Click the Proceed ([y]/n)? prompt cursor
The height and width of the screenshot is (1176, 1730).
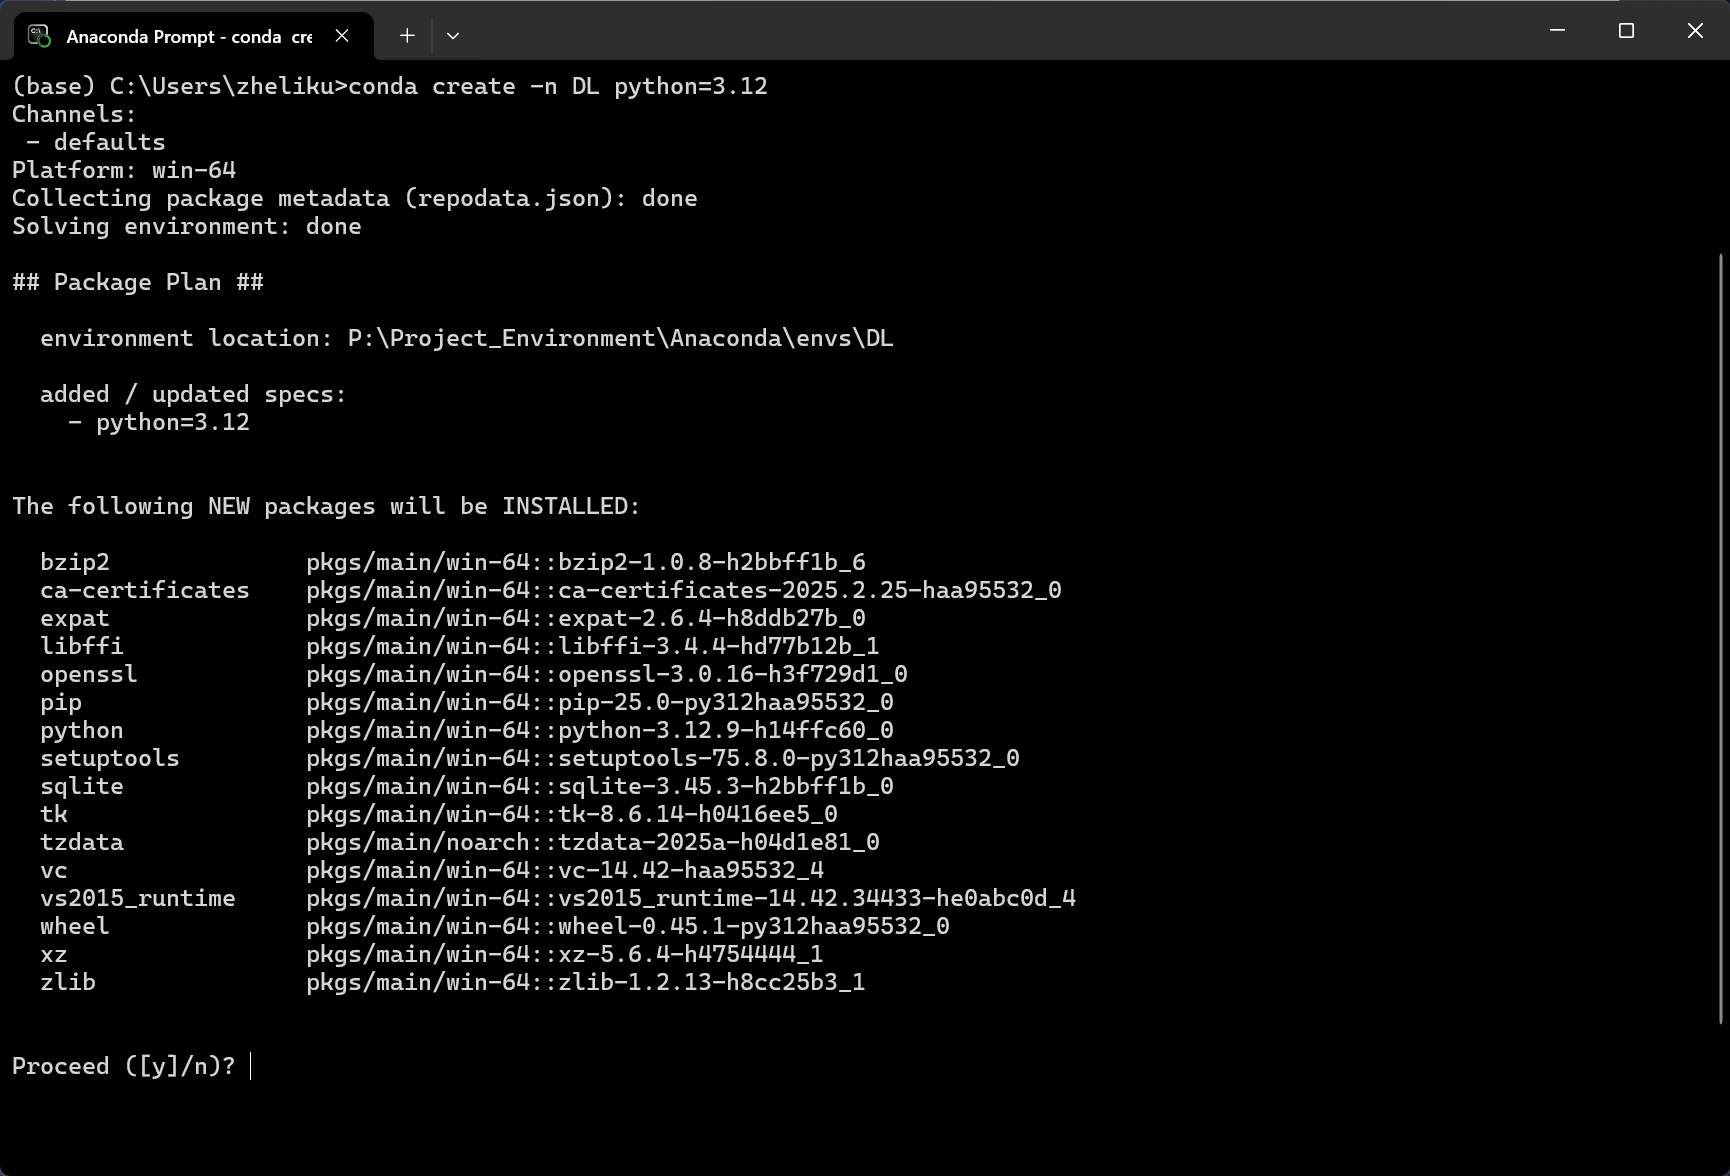[x=251, y=1066]
